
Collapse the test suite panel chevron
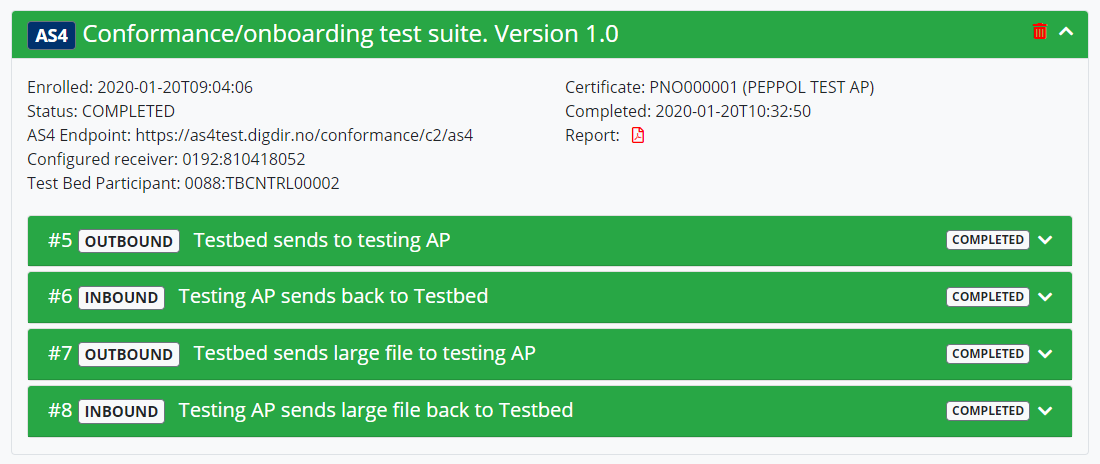pyautogui.click(x=1066, y=32)
